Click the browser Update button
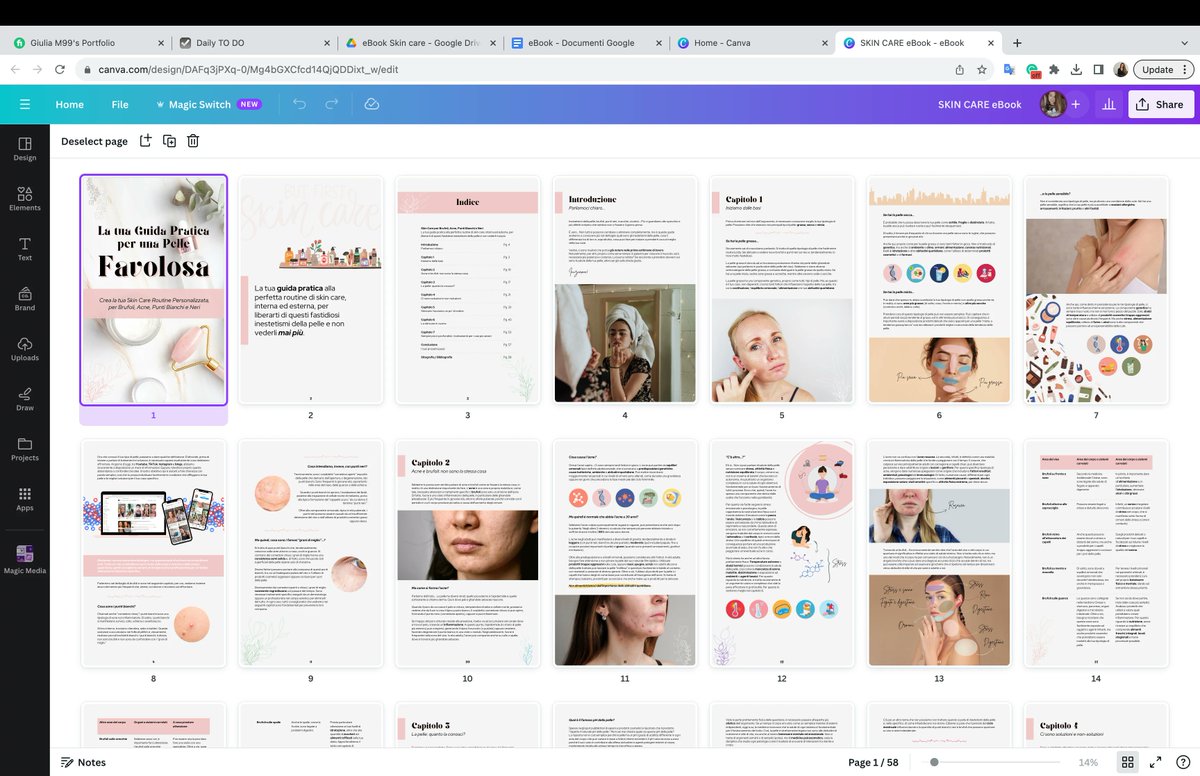This screenshot has height=776, width=1200. [1164, 69]
